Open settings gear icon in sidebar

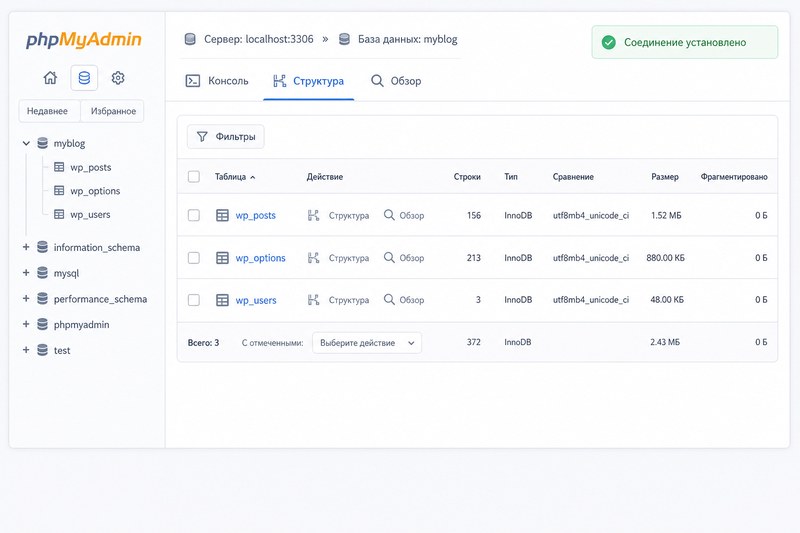118,78
